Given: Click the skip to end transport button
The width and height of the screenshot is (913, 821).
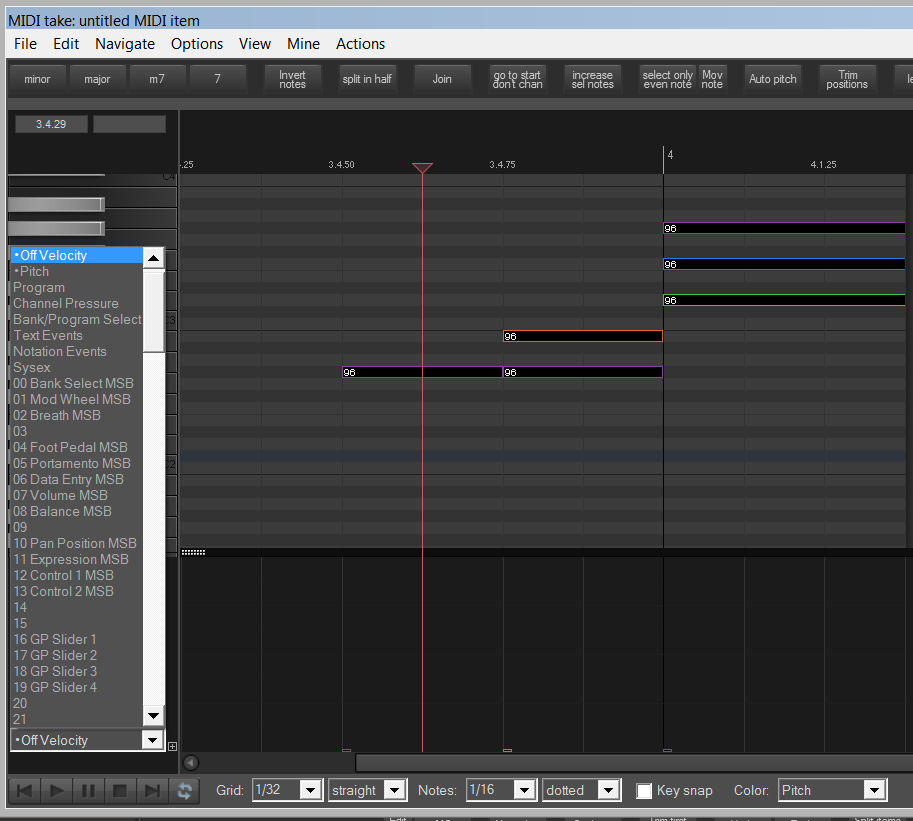Looking at the screenshot, I should [152, 791].
